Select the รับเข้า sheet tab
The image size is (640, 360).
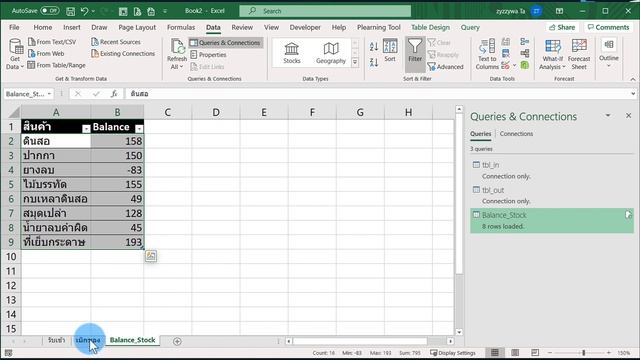pos(56,340)
